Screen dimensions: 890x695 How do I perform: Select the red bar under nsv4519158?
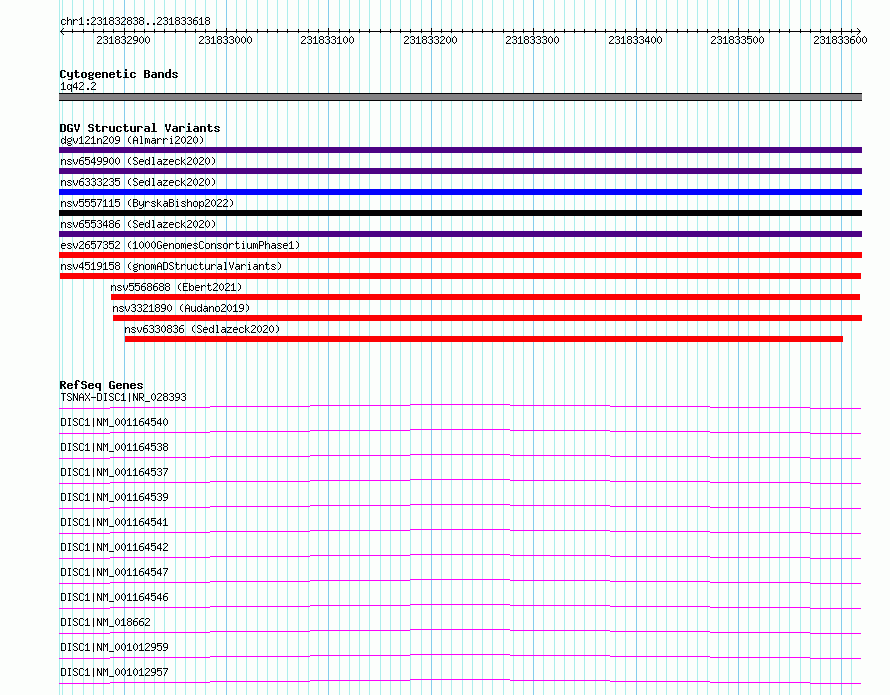pyautogui.click(x=460, y=276)
